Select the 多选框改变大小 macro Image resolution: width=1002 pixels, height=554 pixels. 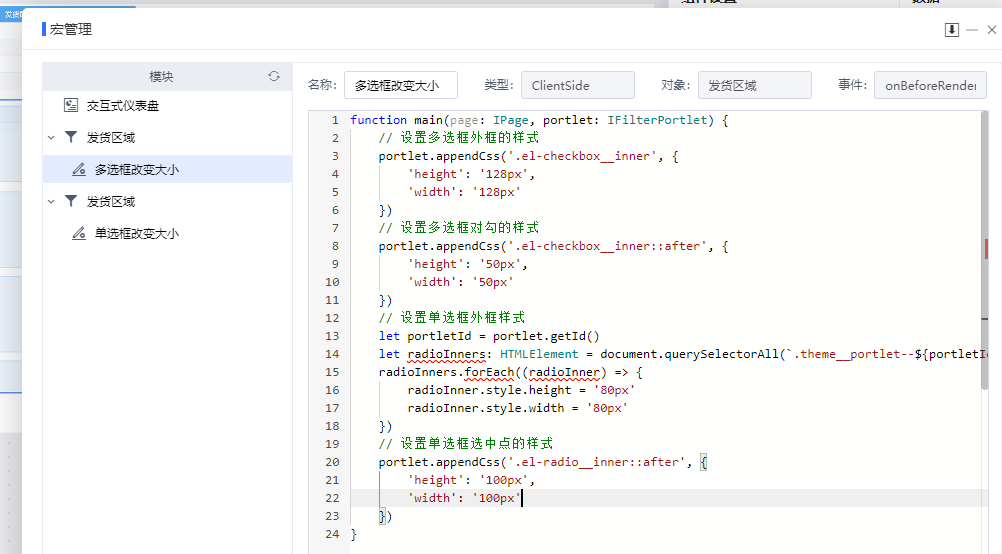click(167, 169)
